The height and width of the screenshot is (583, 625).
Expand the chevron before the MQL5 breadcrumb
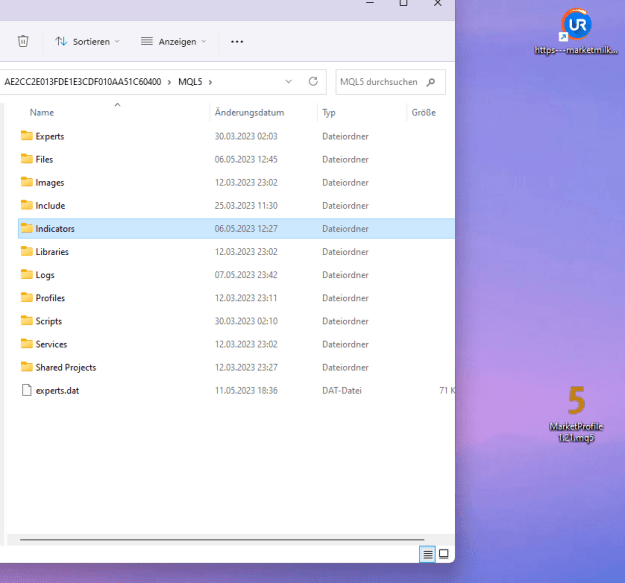pyautogui.click(x=169, y=82)
